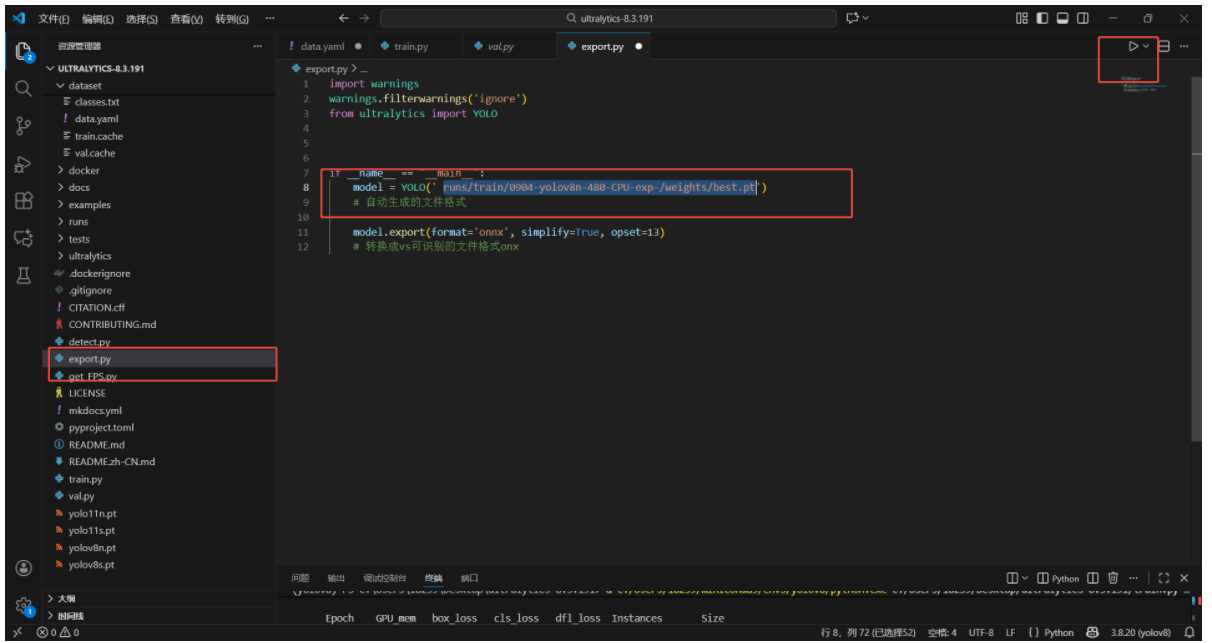Maximize the terminal panel size
1212x643 pixels.
coord(1164,578)
